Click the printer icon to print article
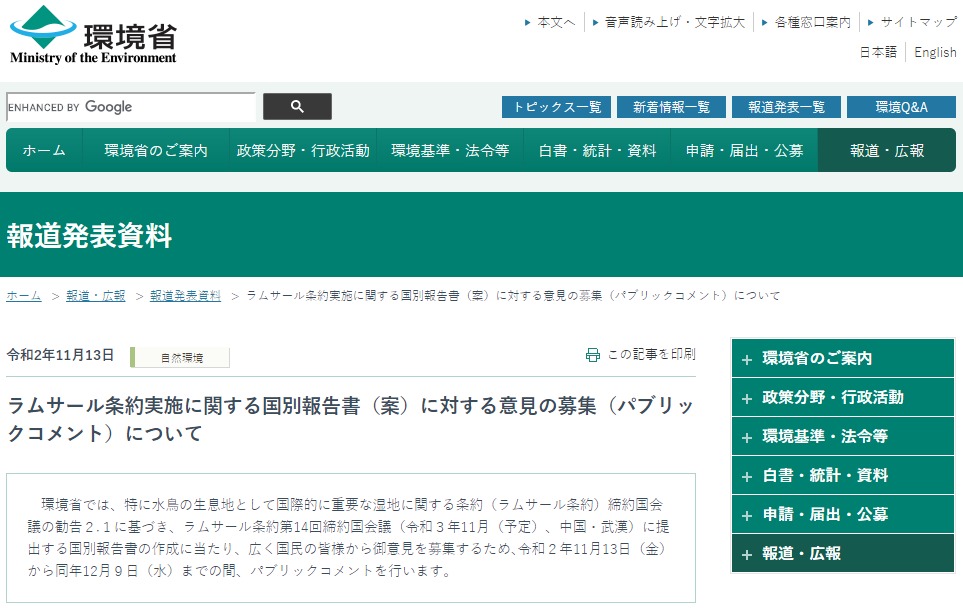The image size is (963, 608). pos(592,355)
